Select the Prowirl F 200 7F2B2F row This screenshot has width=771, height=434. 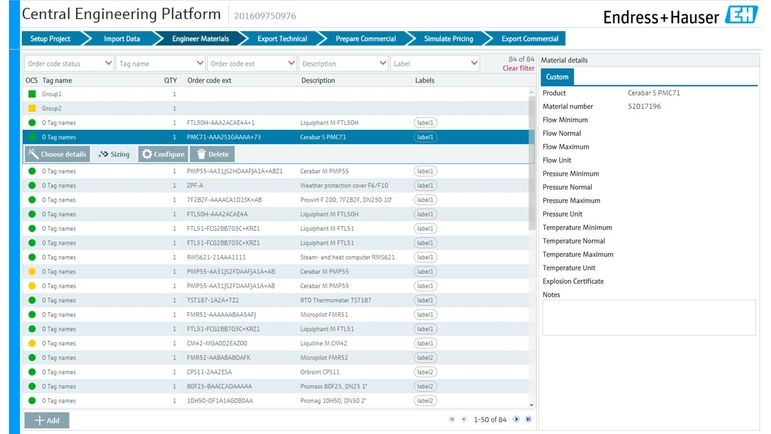point(276,200)
